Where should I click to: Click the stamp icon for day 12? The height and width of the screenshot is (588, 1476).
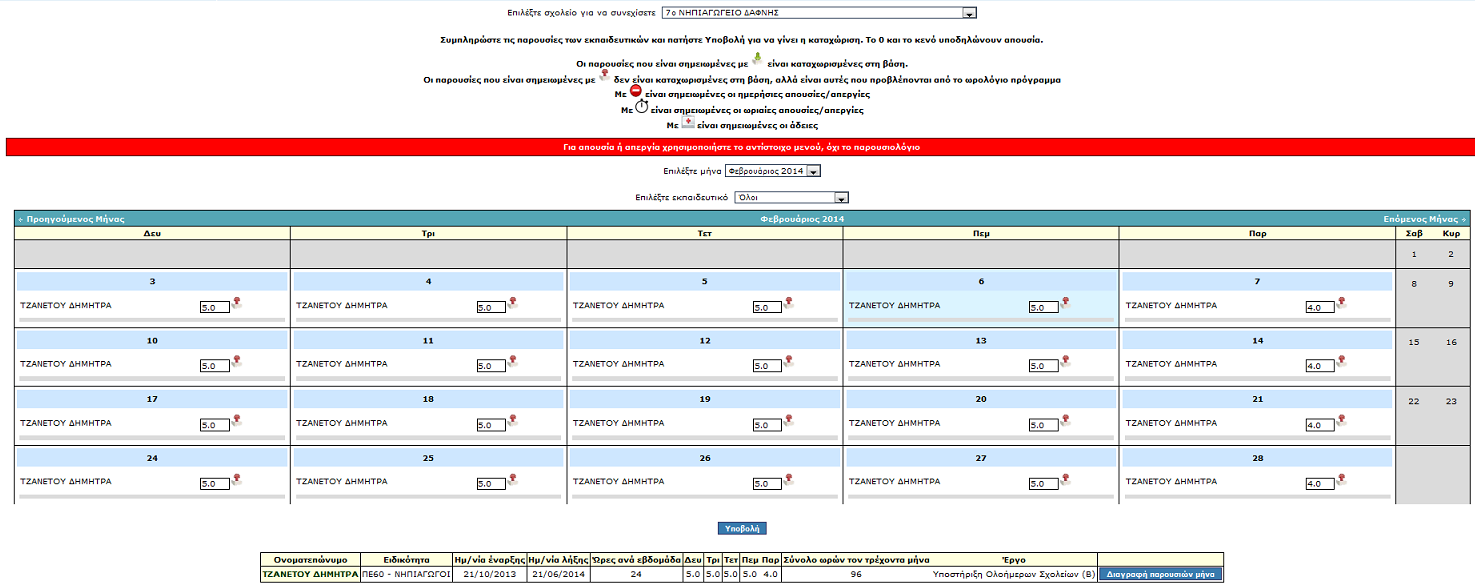[790, 362]
